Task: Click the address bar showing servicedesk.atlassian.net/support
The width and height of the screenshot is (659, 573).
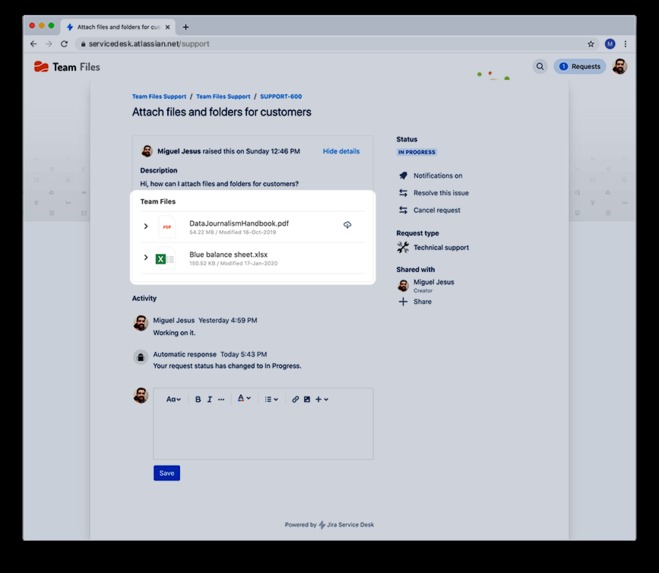Action: [332, 44]
